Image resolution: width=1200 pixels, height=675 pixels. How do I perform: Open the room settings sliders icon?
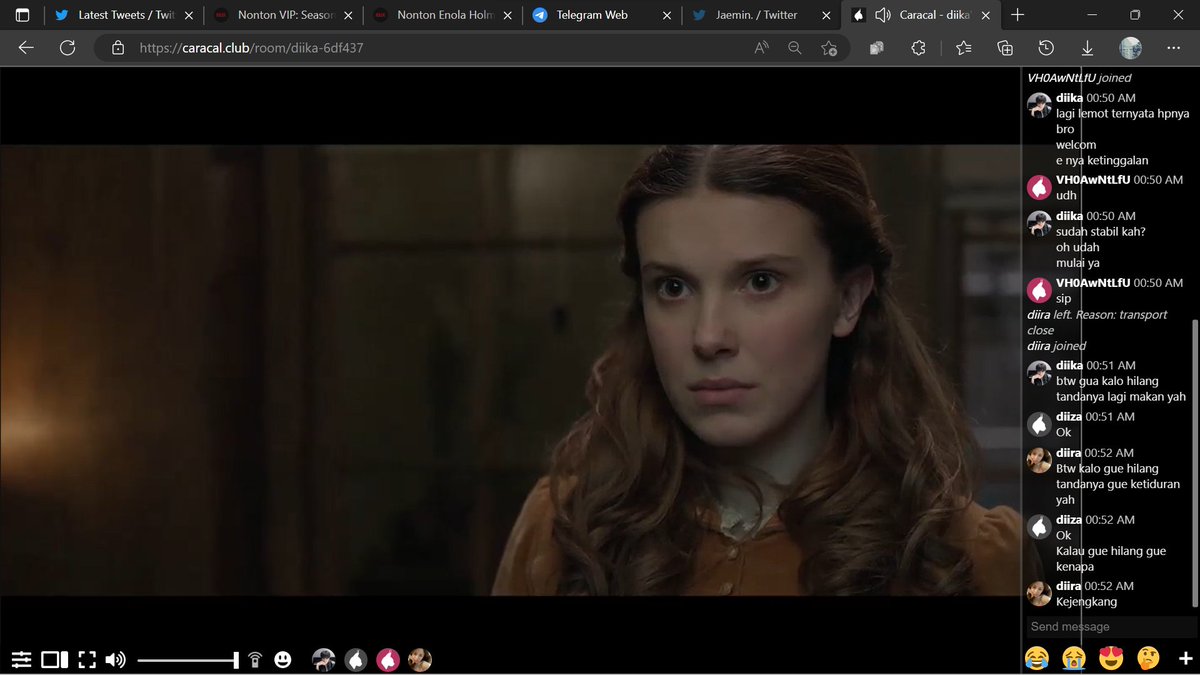21,659
